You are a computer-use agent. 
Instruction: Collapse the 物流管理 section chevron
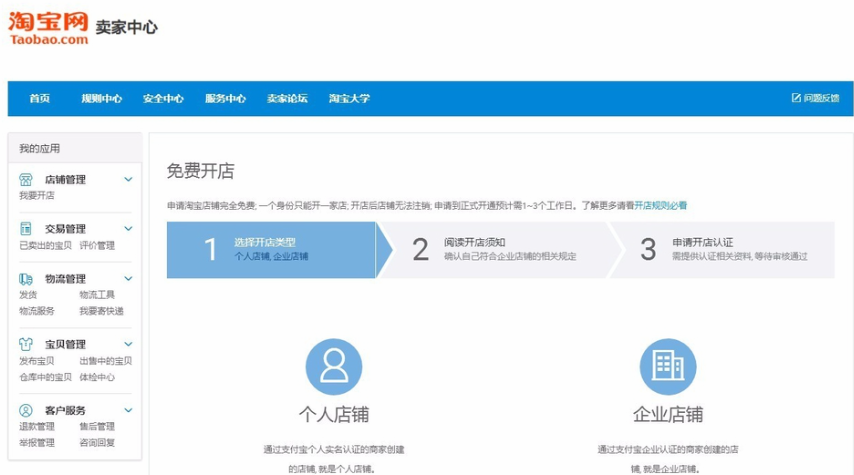tap(128, 279)
